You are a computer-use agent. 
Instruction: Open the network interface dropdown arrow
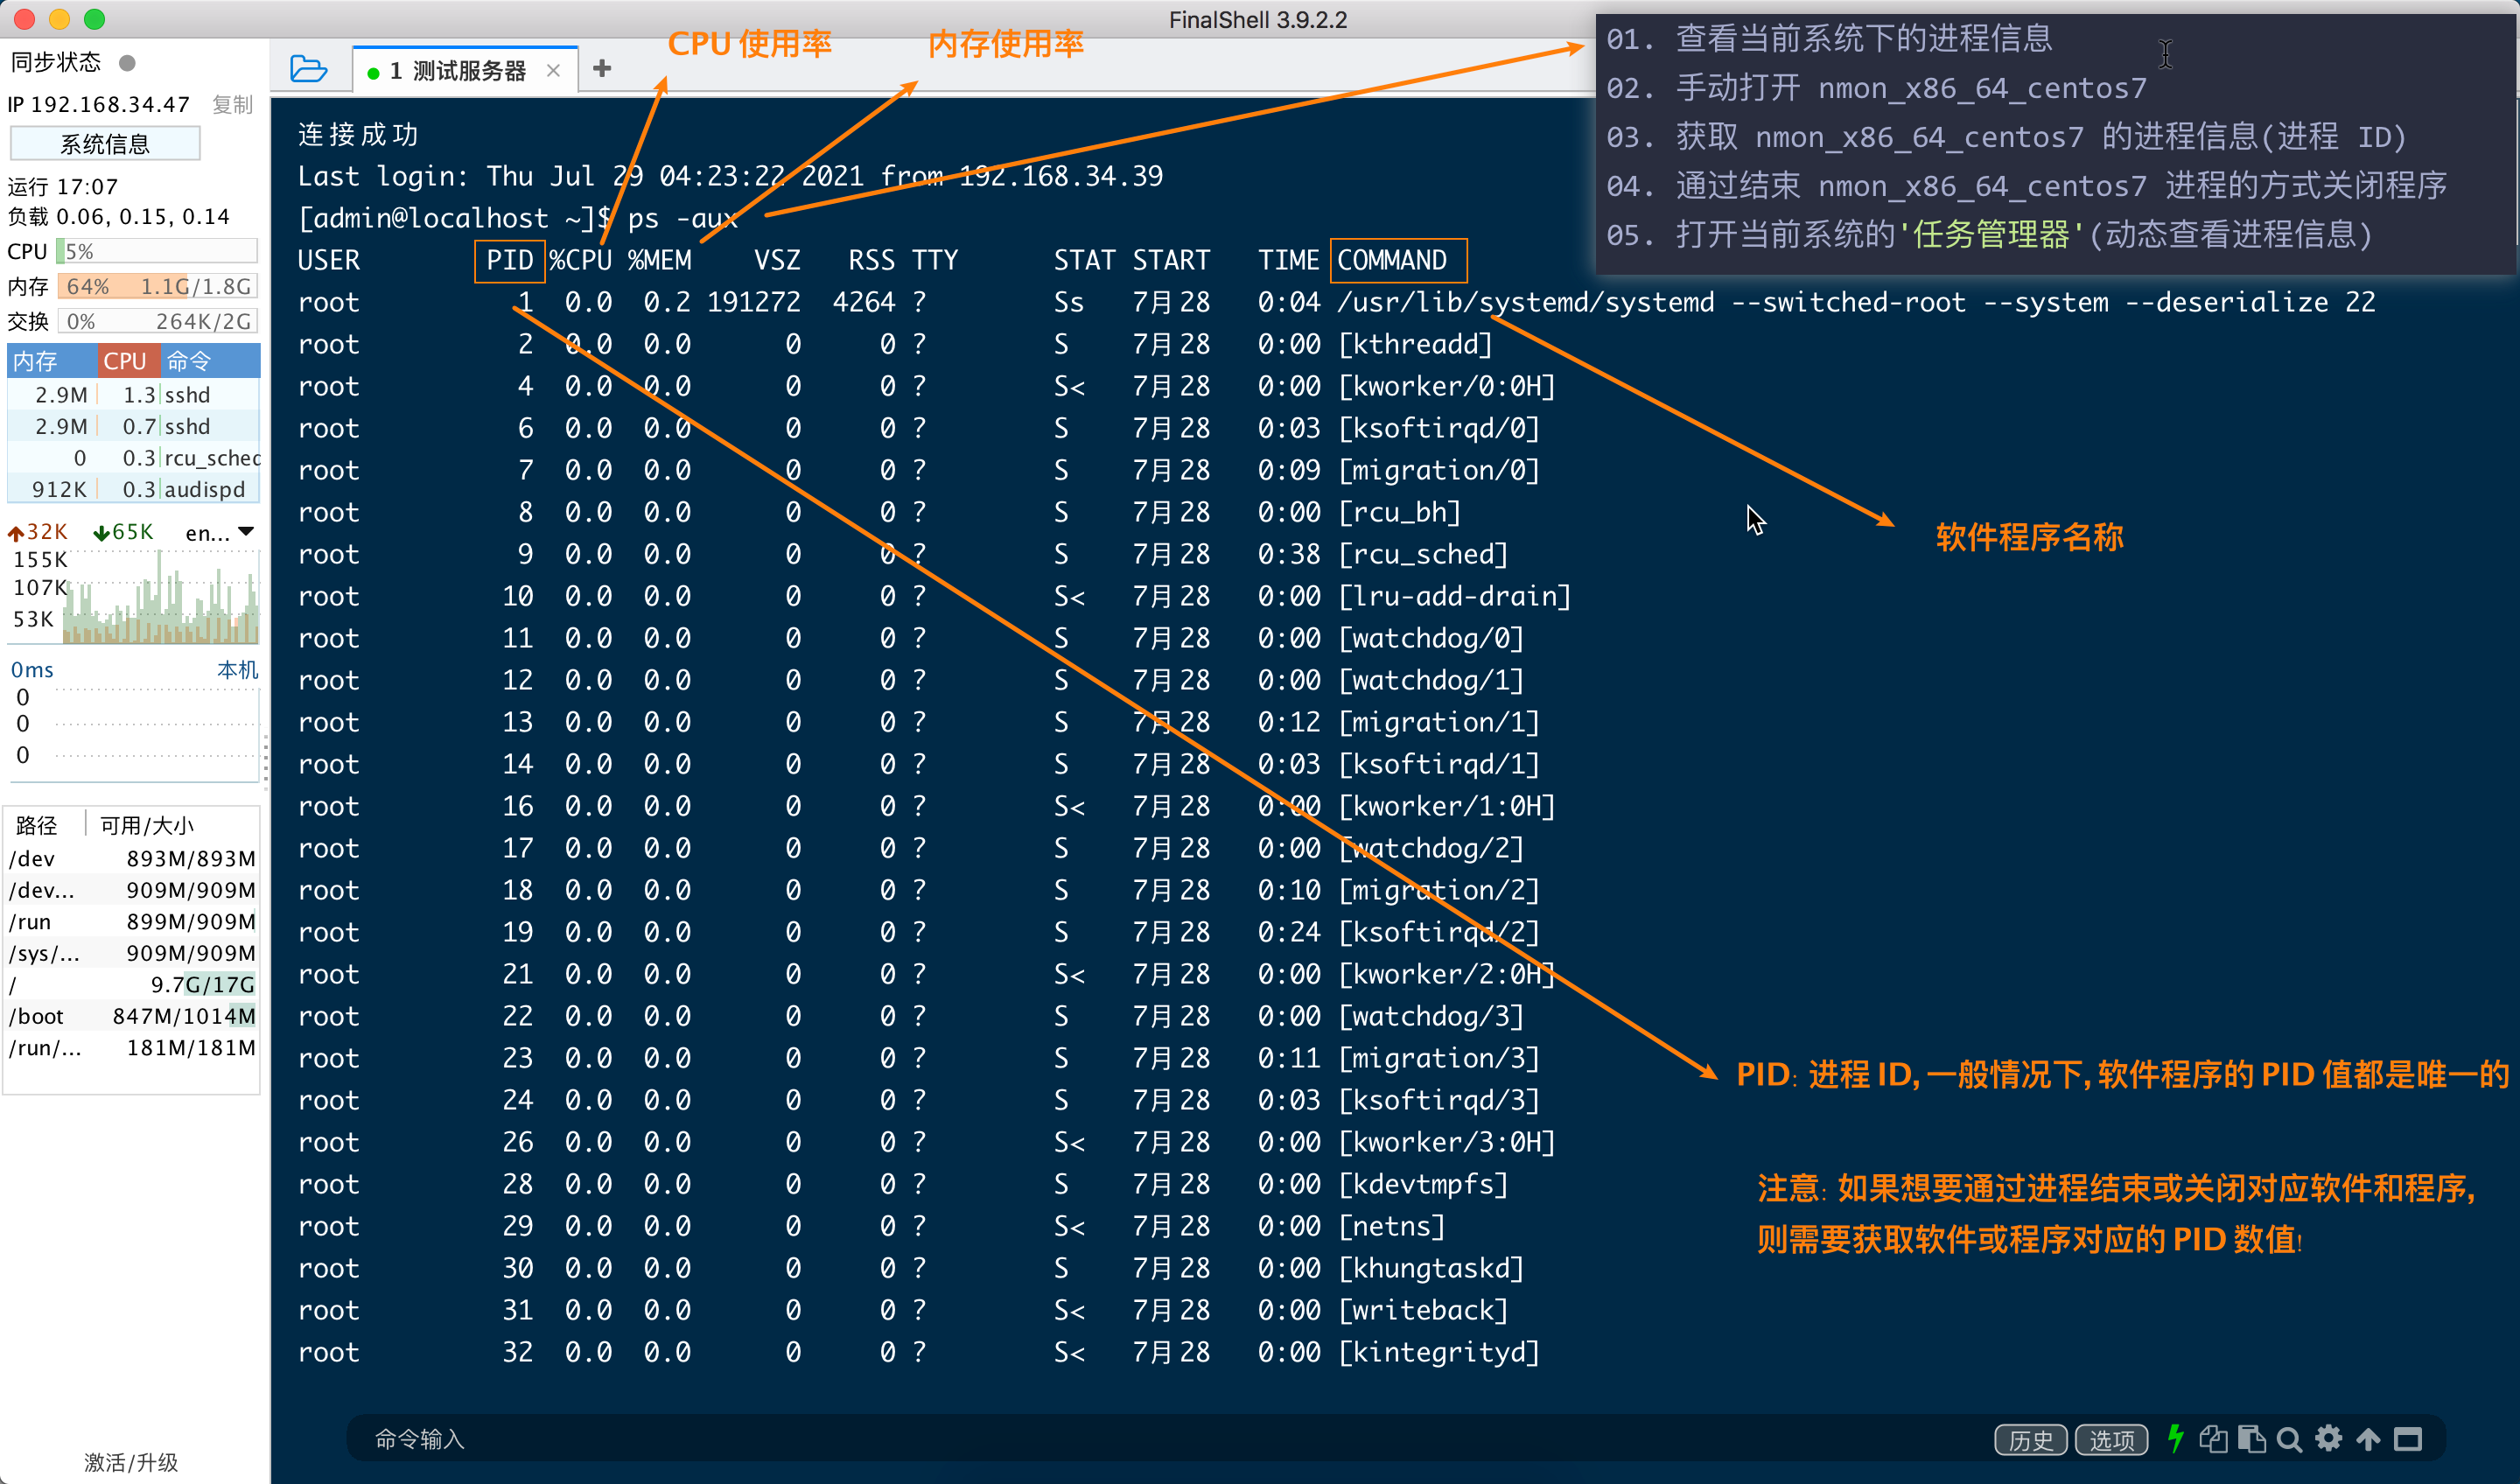[x=246, y=532]
